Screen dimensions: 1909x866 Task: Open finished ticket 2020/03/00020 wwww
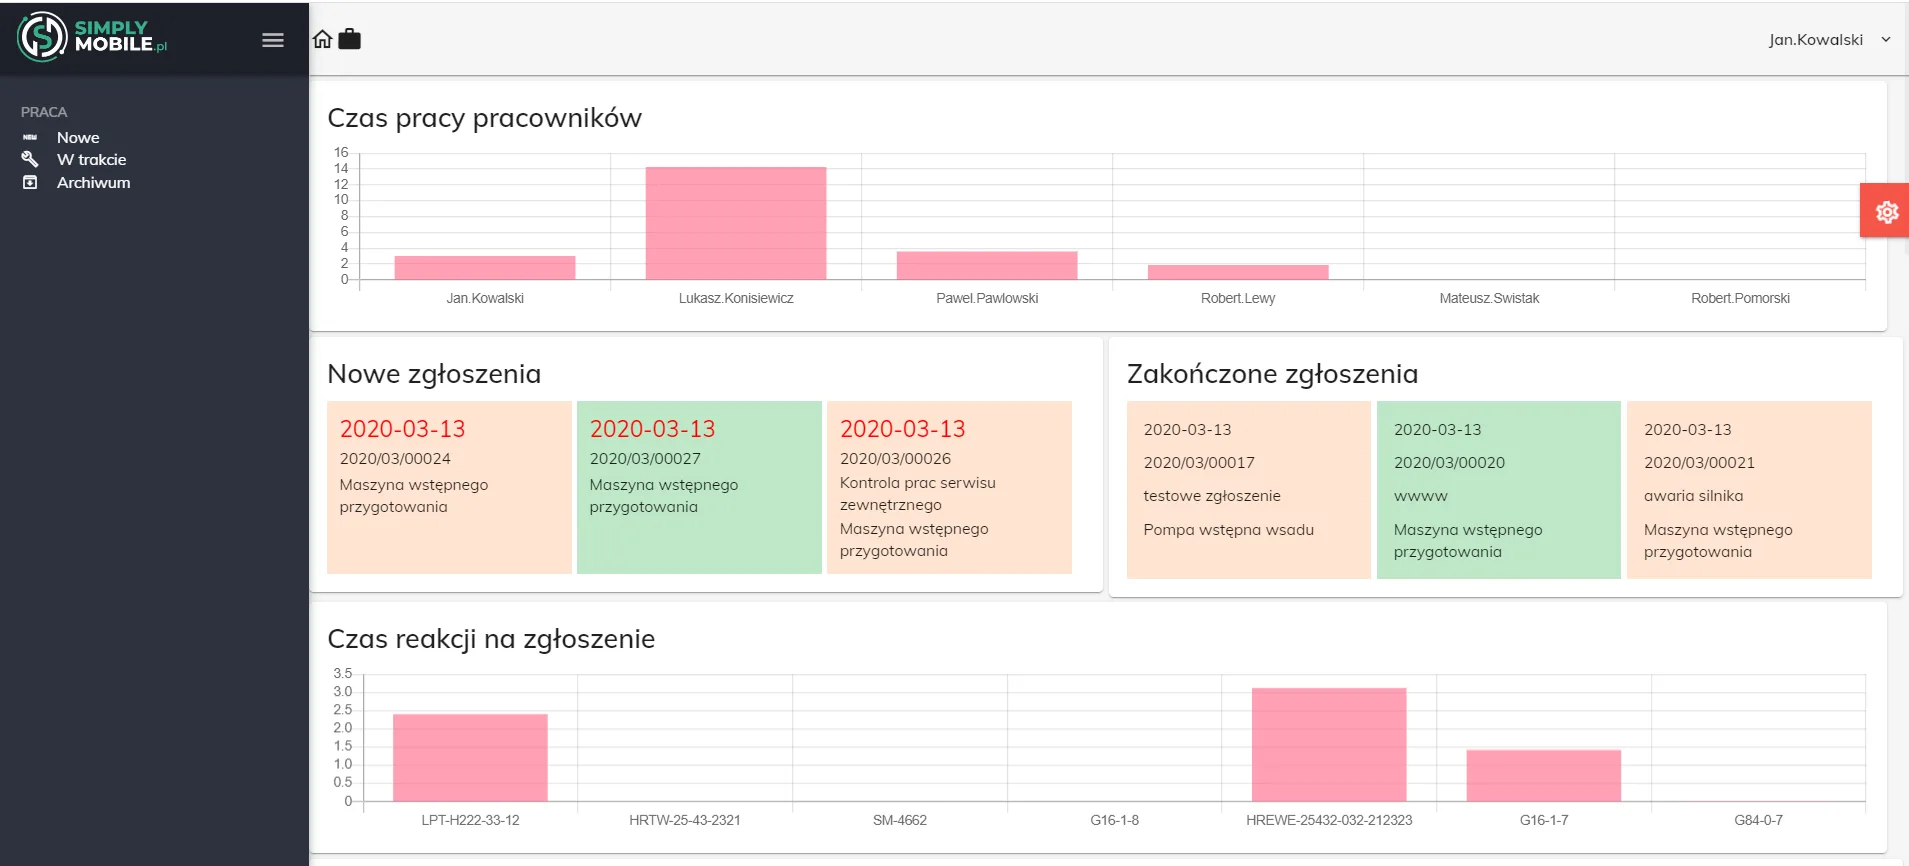click(x=1499, y=490)
